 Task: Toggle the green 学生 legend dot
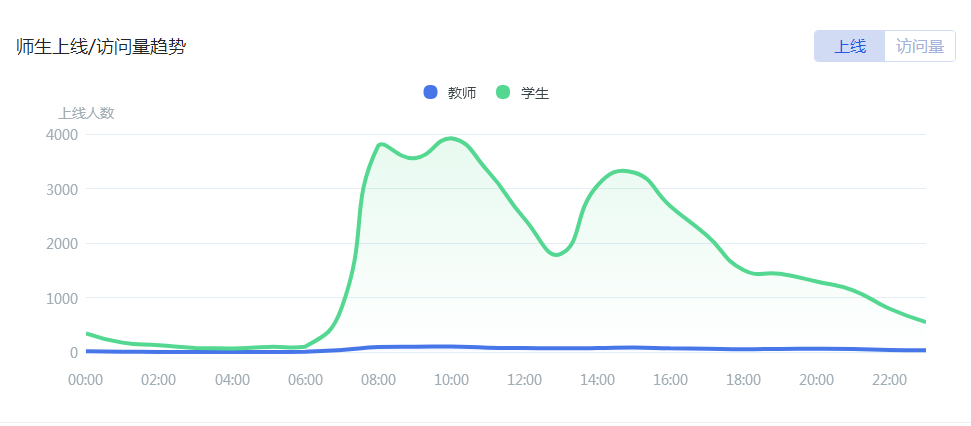point(504,92)
